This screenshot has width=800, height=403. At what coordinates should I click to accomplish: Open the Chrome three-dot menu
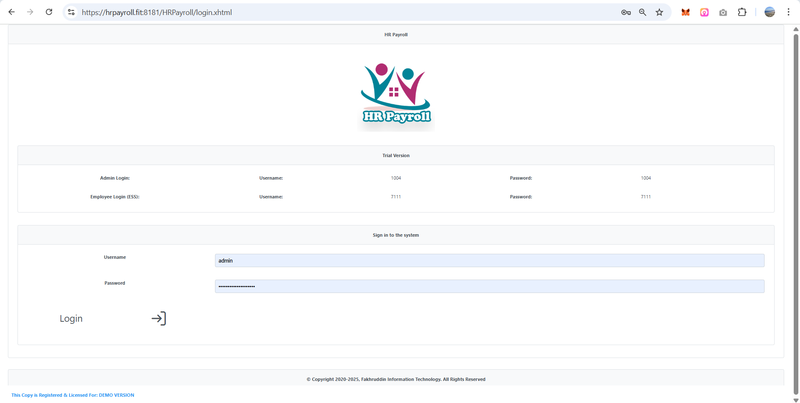pos(788,12)
